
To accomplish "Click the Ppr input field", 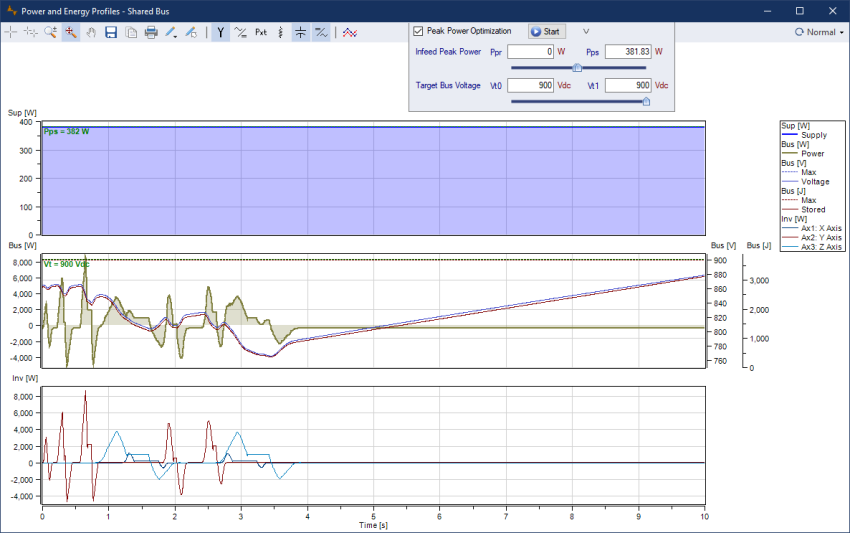I will point(530,51).
